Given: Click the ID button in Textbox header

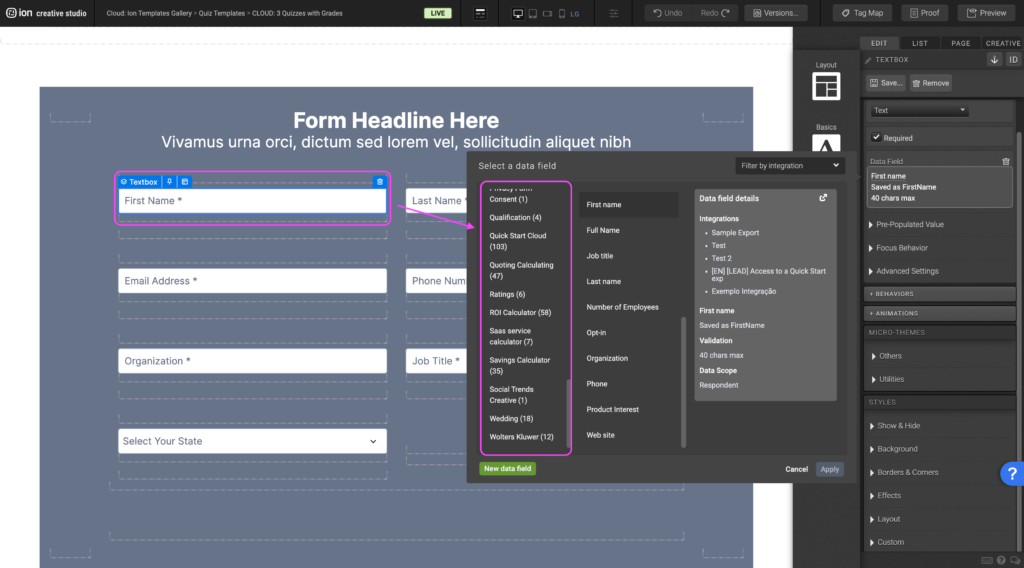Looking at the screenshot, I should point(1012,60).
